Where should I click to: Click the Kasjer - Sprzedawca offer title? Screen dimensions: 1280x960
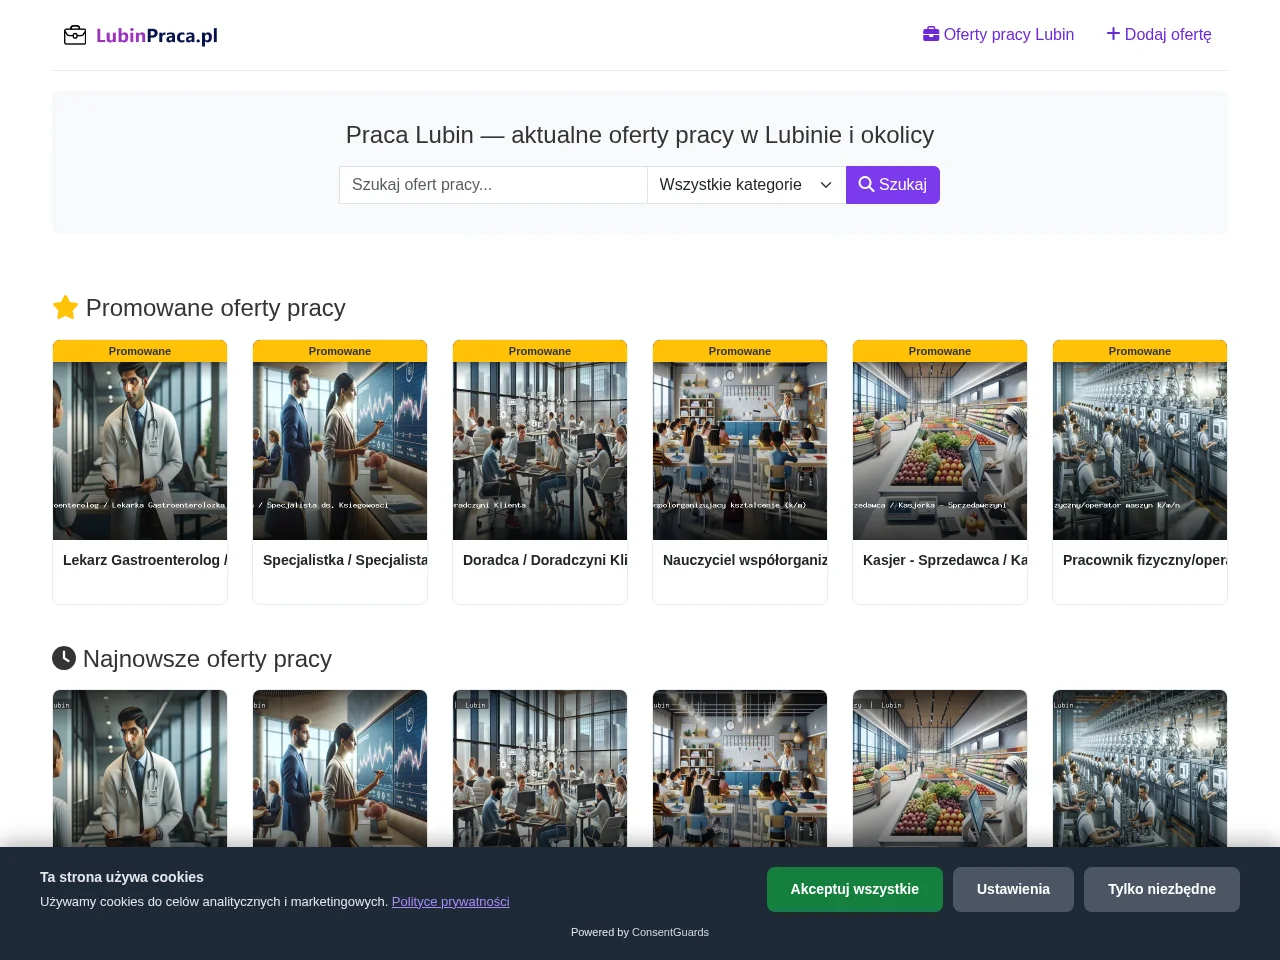(945, 560)
